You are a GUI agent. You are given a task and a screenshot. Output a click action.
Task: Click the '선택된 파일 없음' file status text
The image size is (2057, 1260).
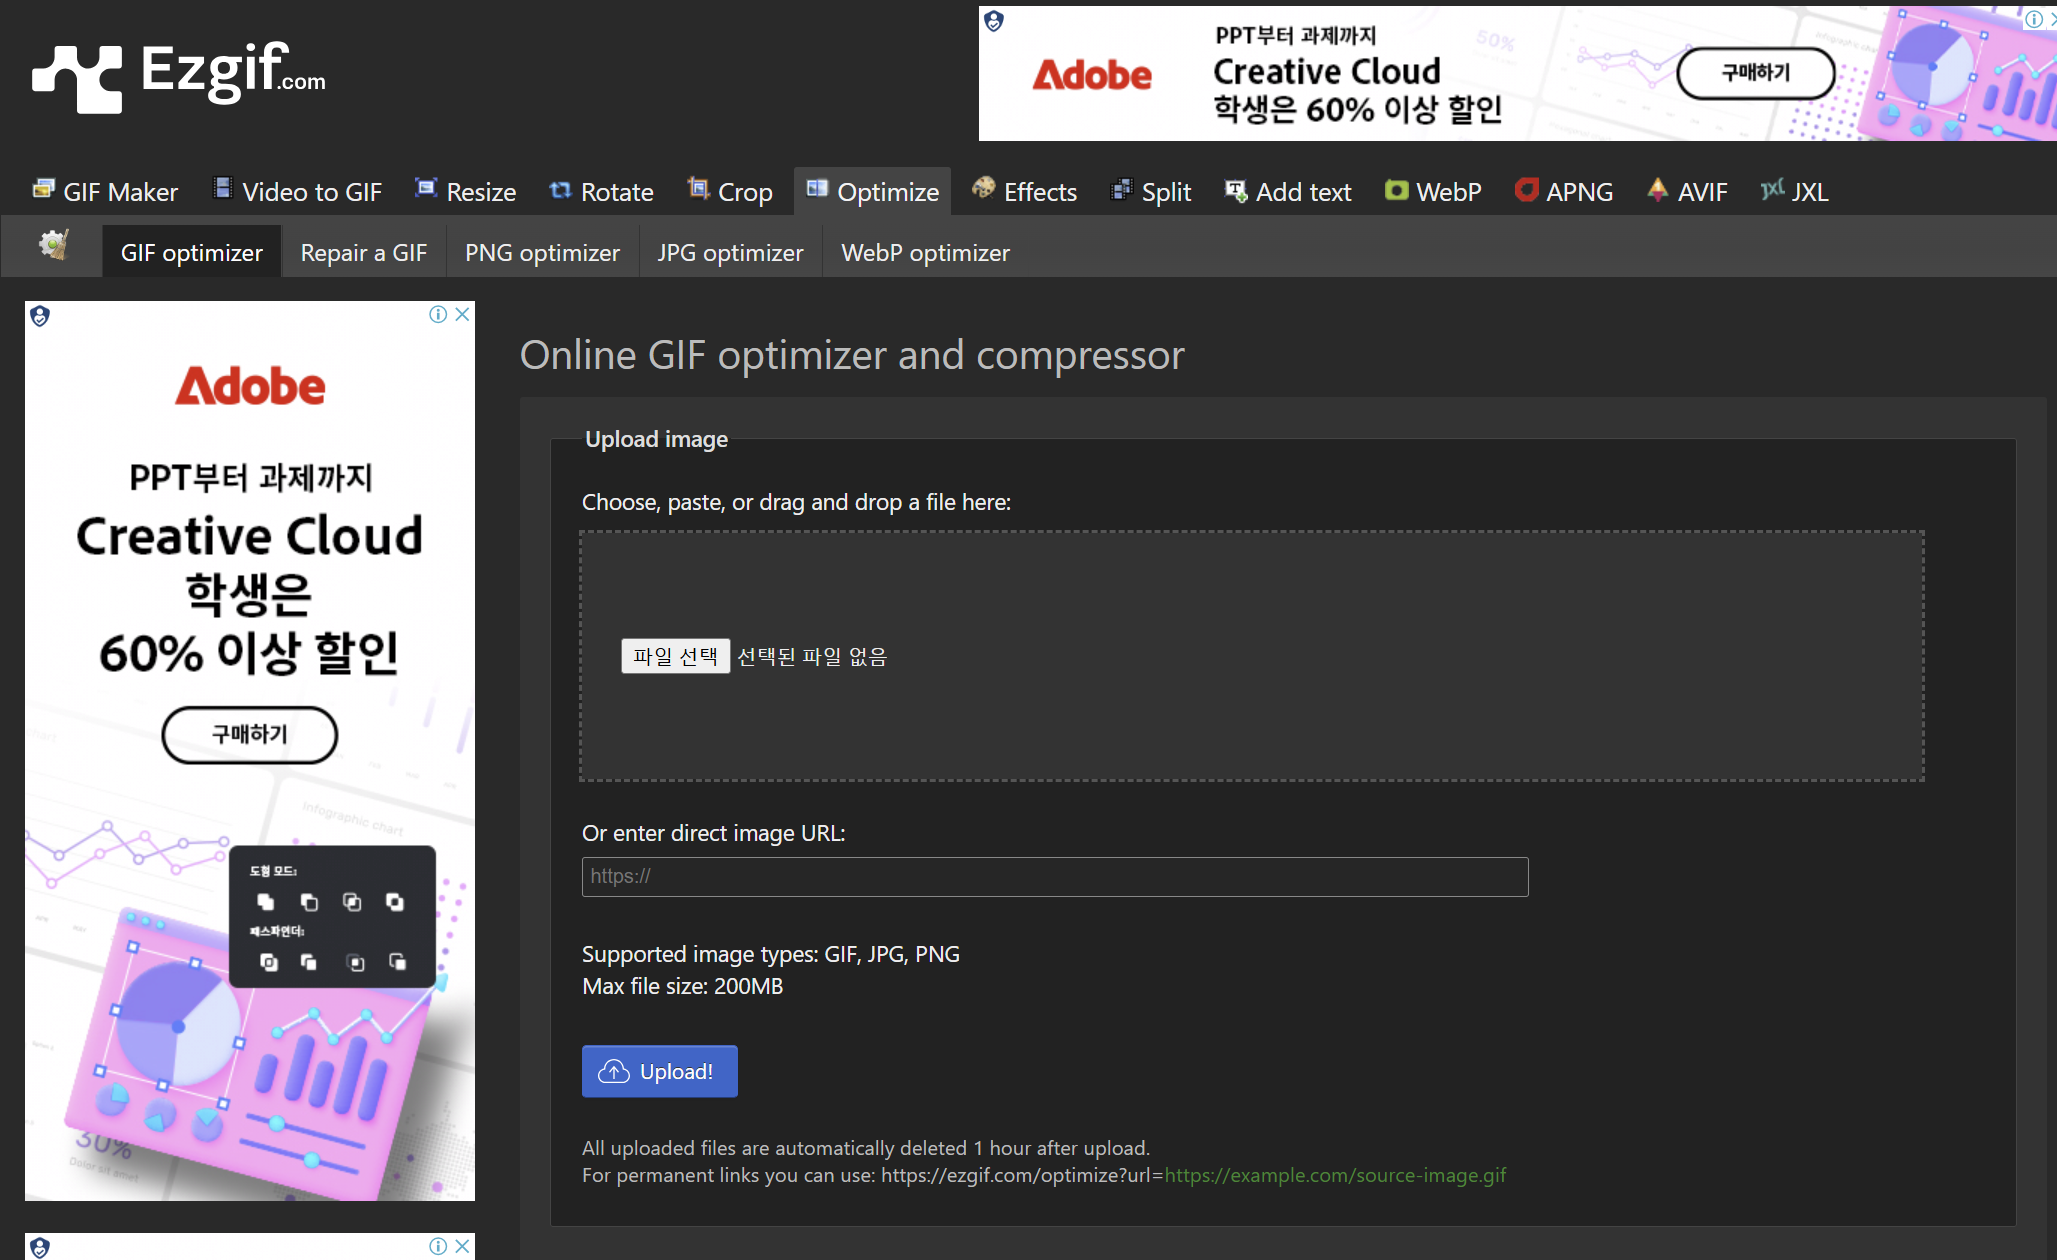[x=812, y=656]
